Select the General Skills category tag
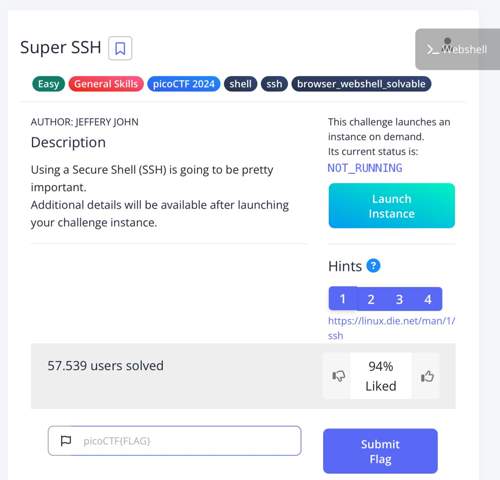Screen dimensions: 500x480 coord(106,84)
